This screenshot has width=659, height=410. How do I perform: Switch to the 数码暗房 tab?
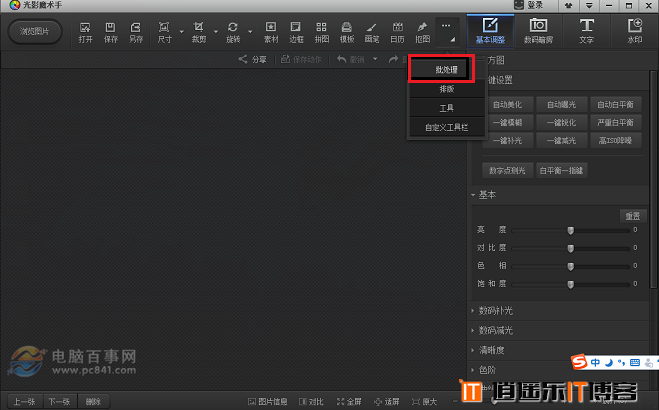[538, 31]
